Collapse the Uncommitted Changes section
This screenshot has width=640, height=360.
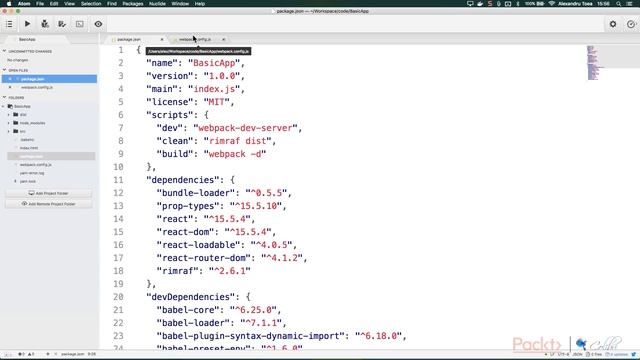pyautogui.click(x=4, y=51)
